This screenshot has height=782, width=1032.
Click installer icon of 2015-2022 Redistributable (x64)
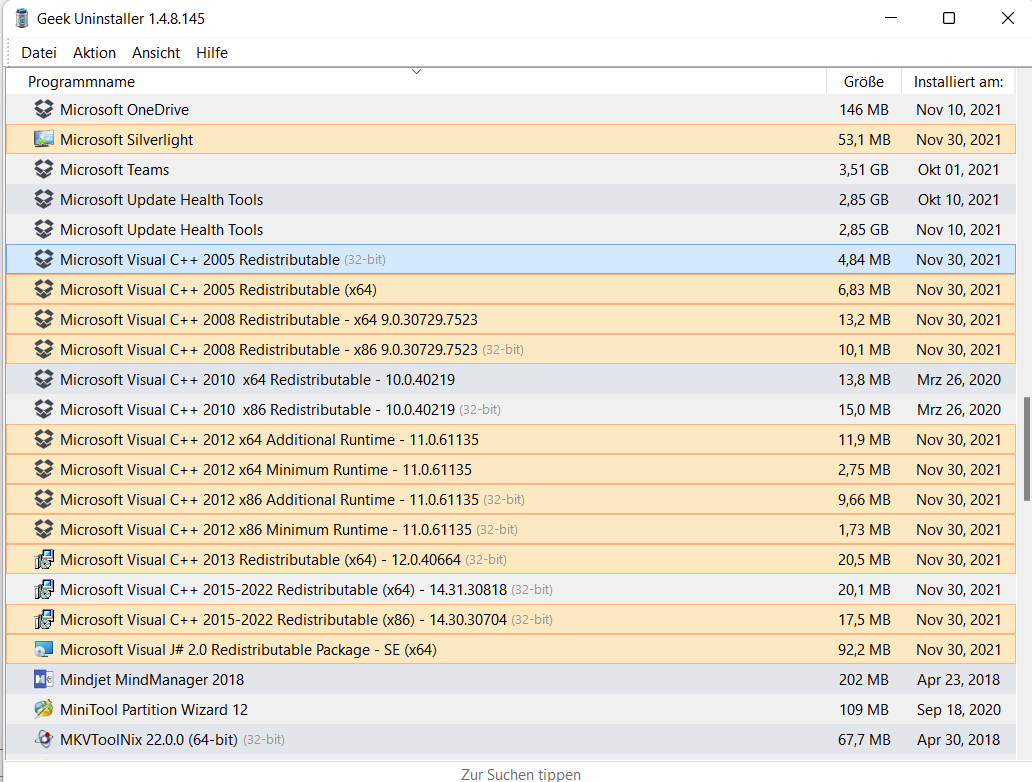(43, 590)
